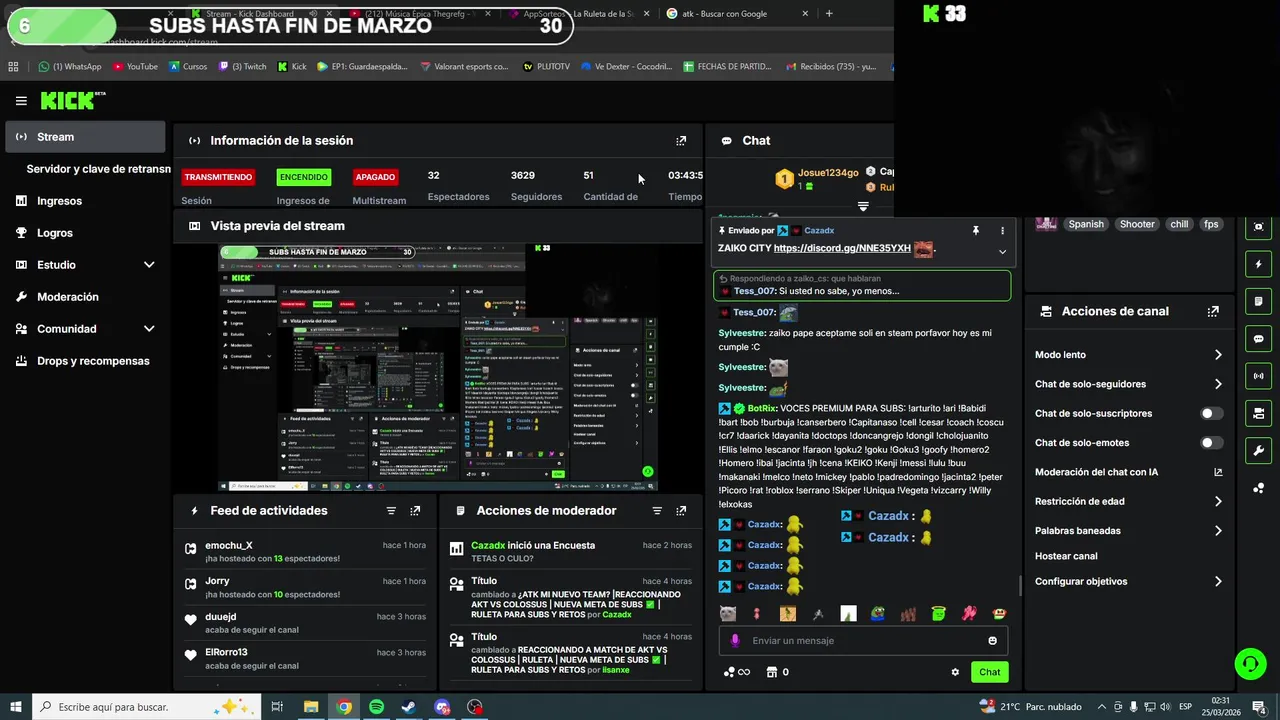Select the green halo emote in the emote row
The width and height of the screenshot is (1280, 720).
point(938,613)
